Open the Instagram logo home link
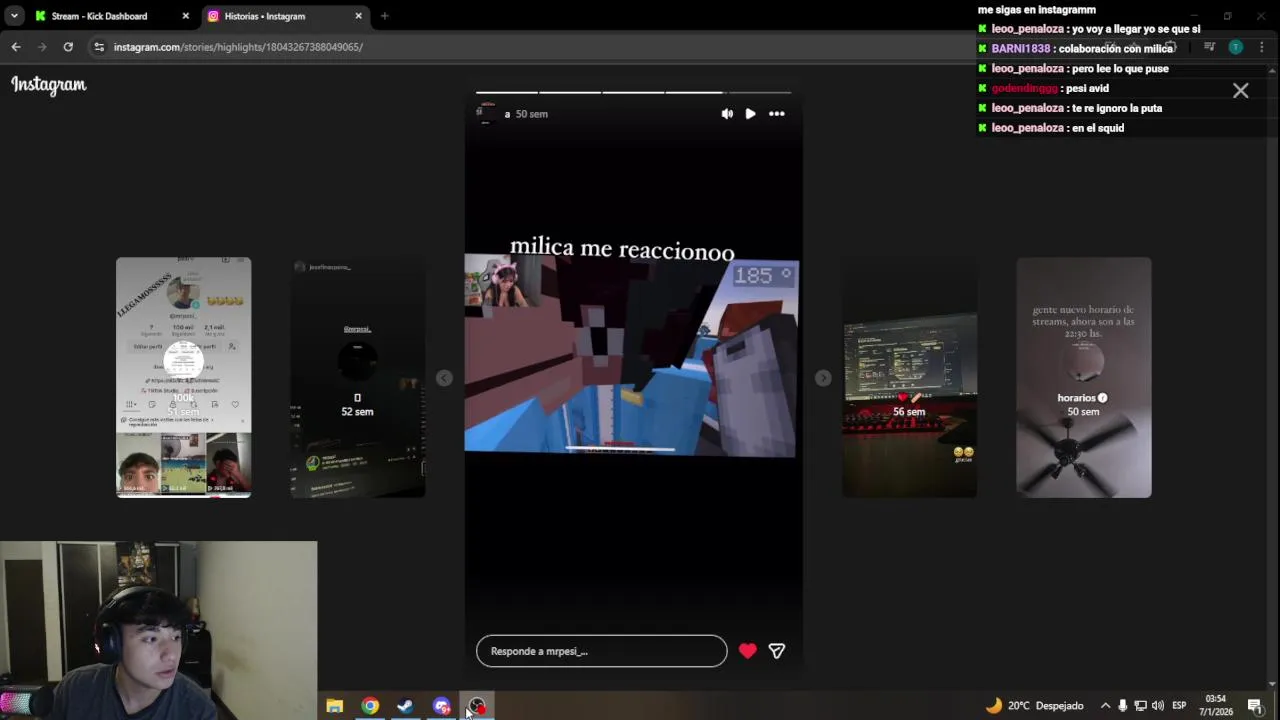This screenshot has height=720, width=1280. tap(49, 85)
